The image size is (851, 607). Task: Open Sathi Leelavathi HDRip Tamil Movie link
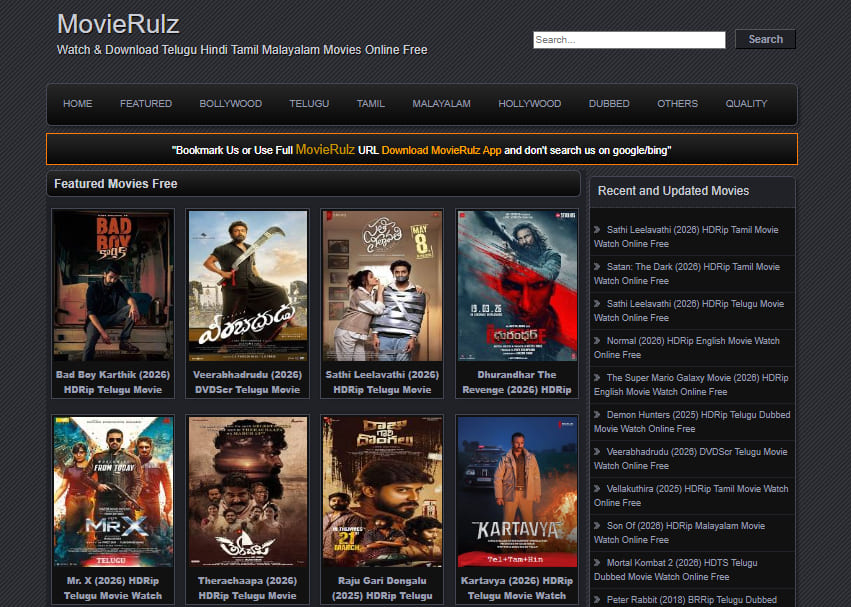pos(687,237)
